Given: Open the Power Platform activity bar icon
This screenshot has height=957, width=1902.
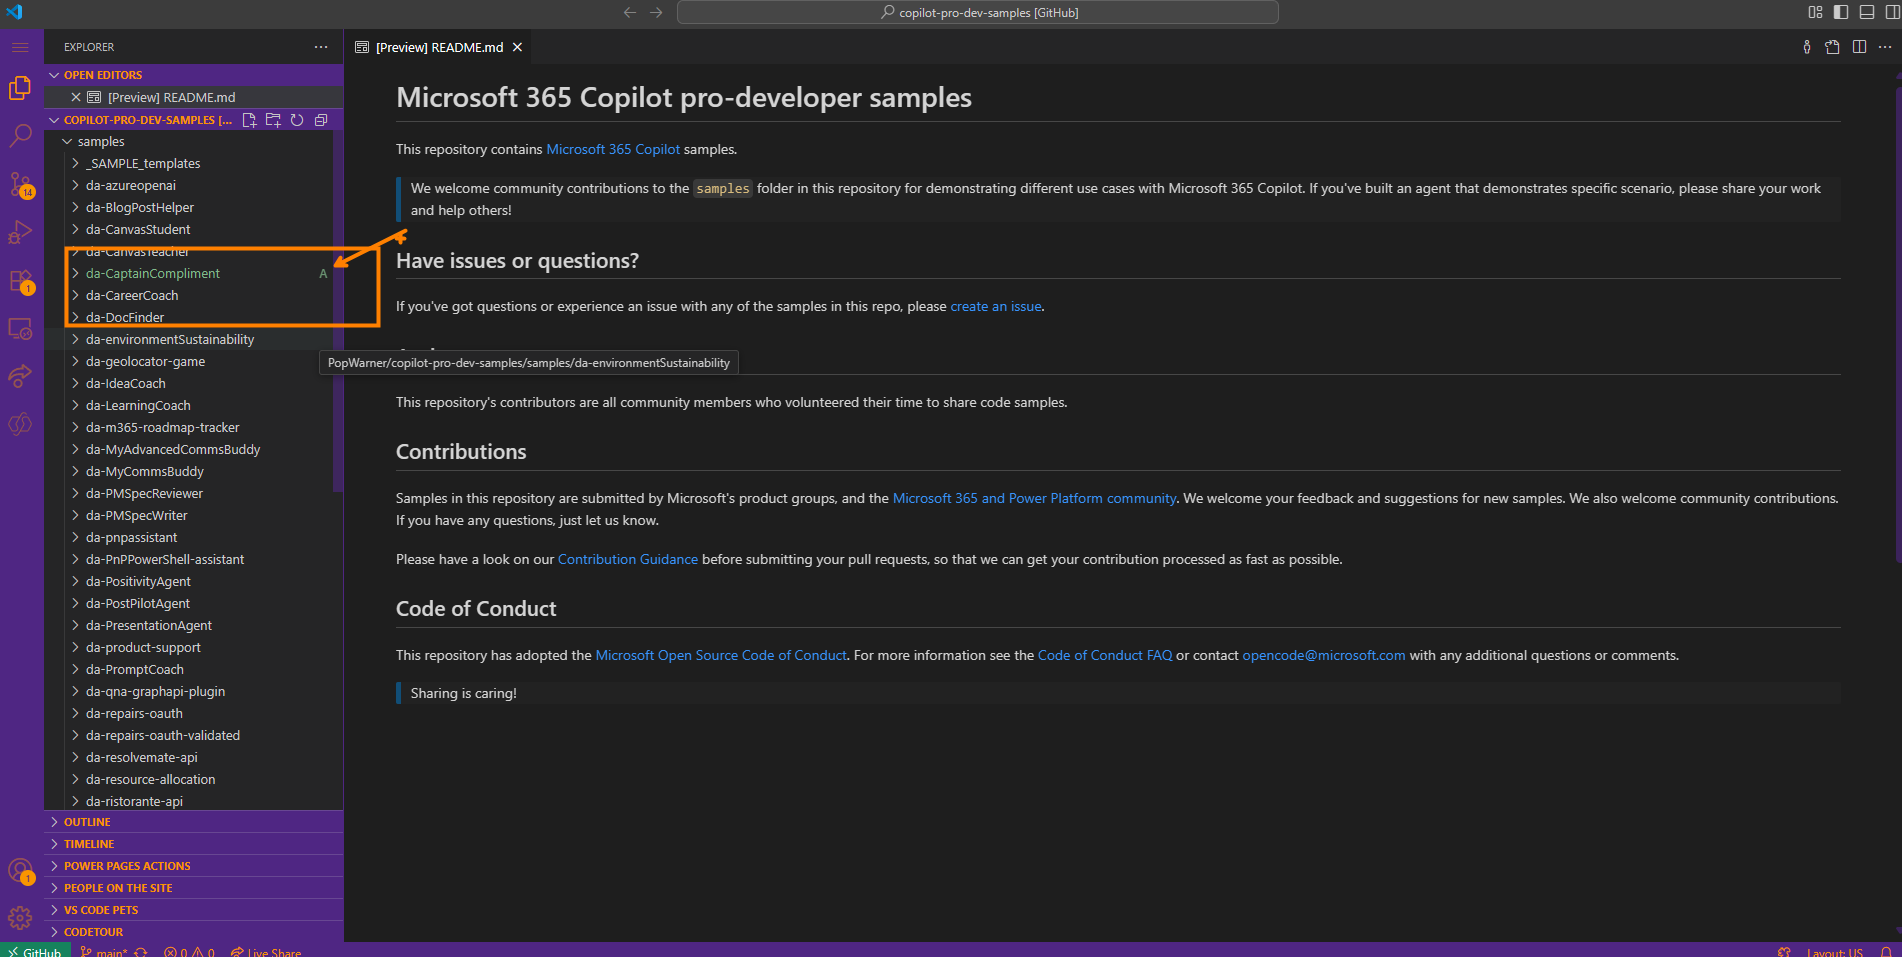Looking at the screenshot, I should point(20,424).
